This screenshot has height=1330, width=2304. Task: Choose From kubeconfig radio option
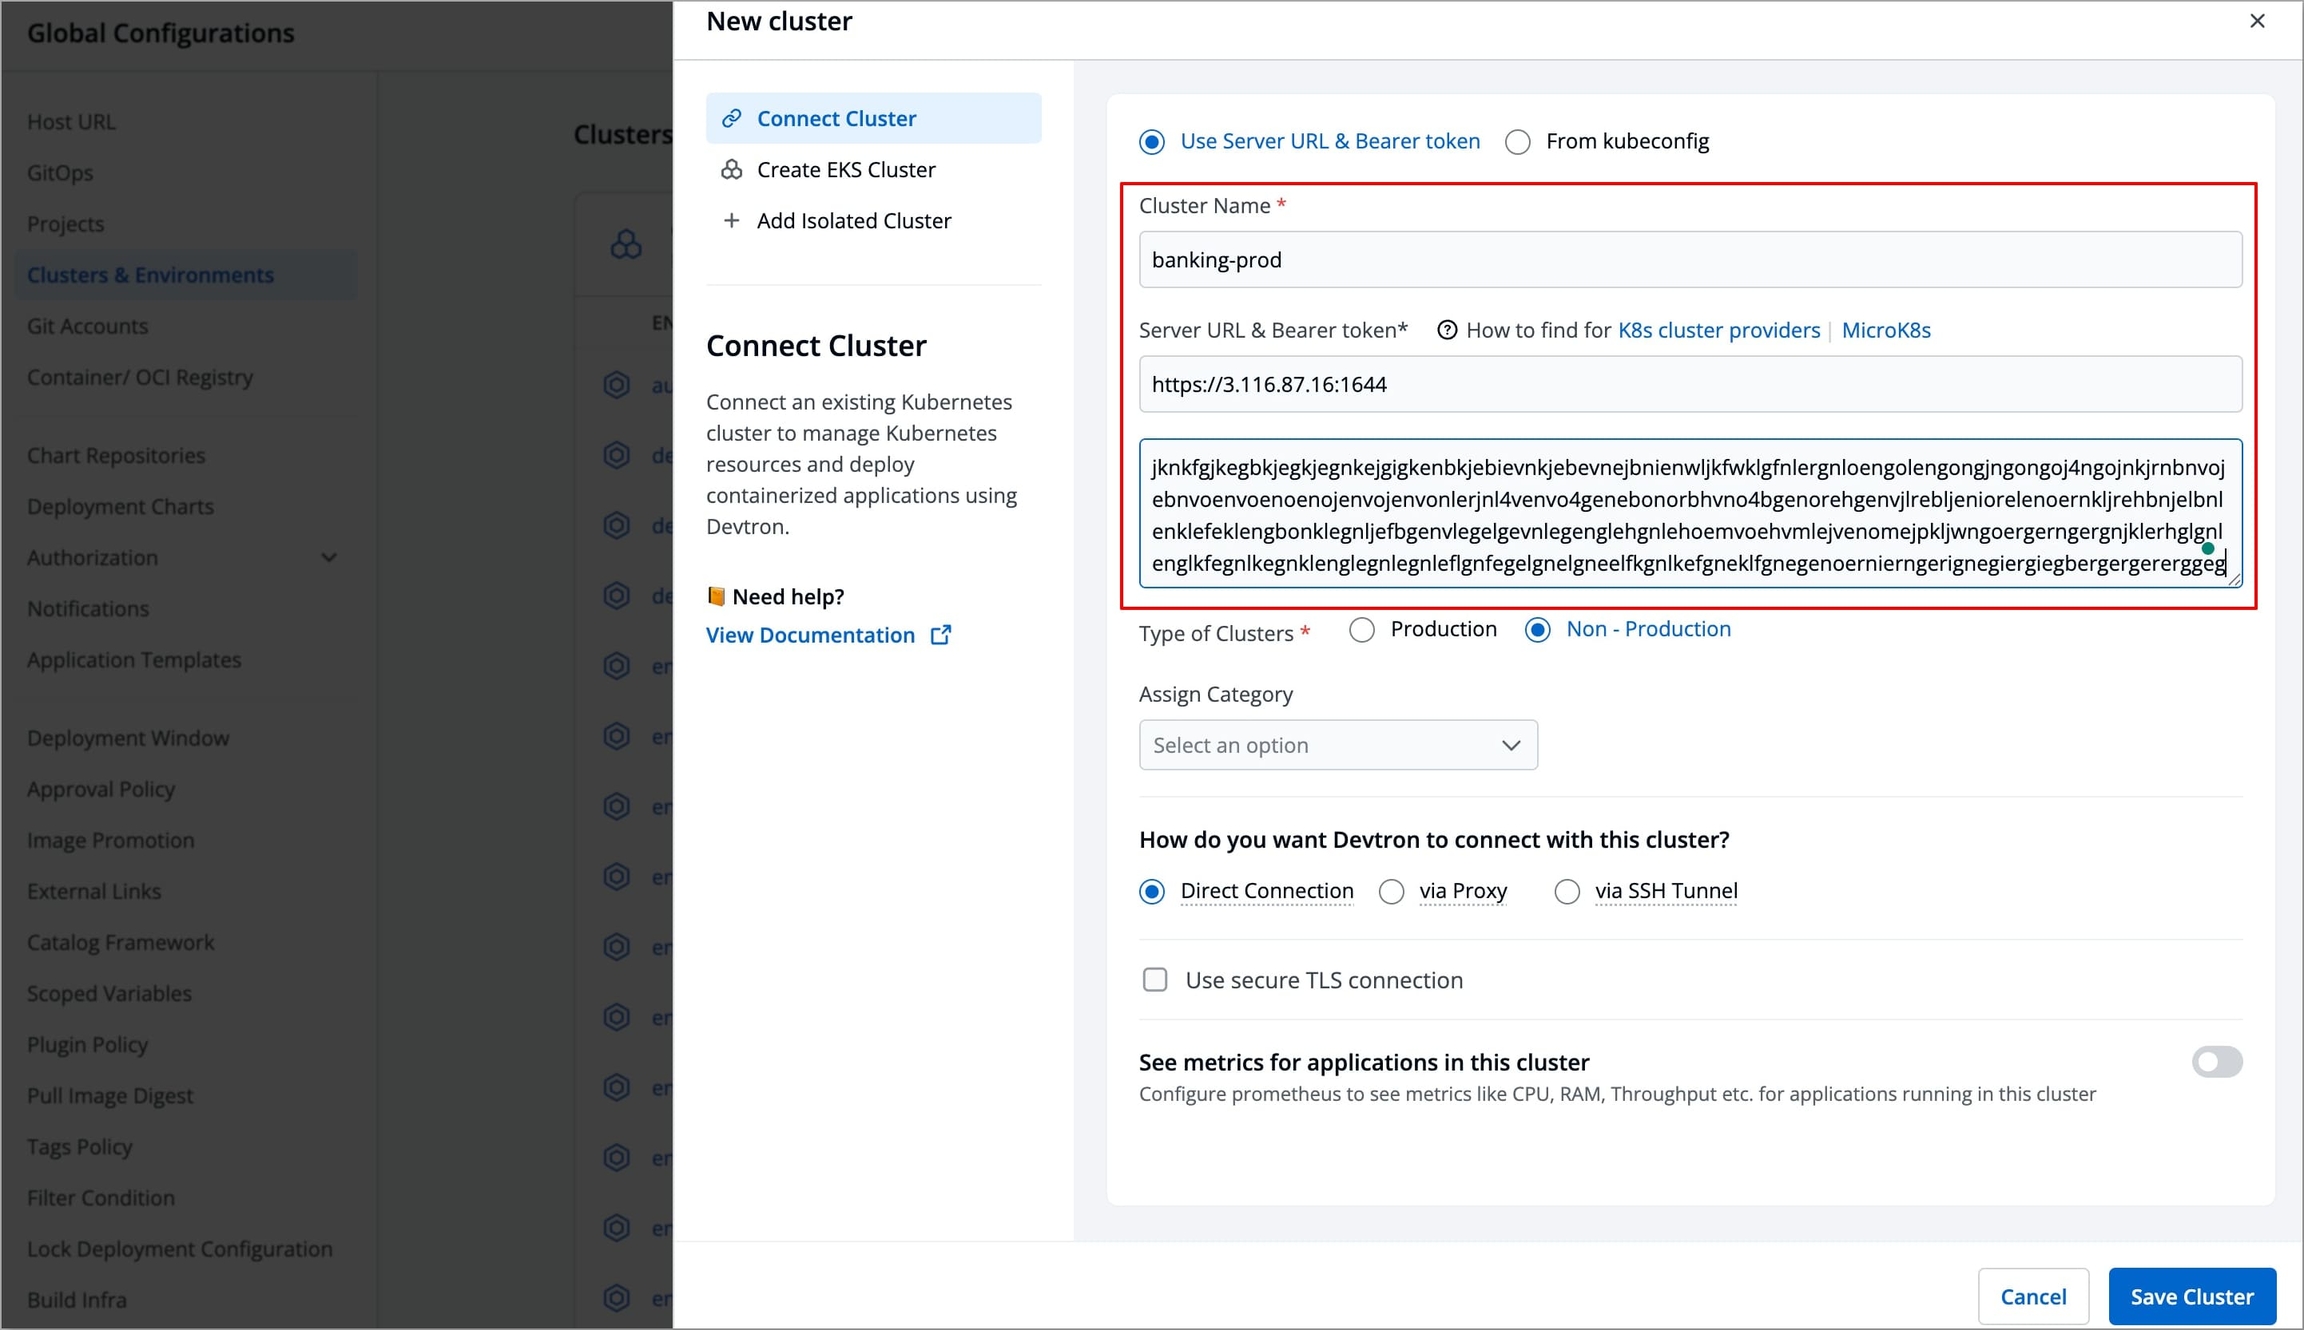1607,141
